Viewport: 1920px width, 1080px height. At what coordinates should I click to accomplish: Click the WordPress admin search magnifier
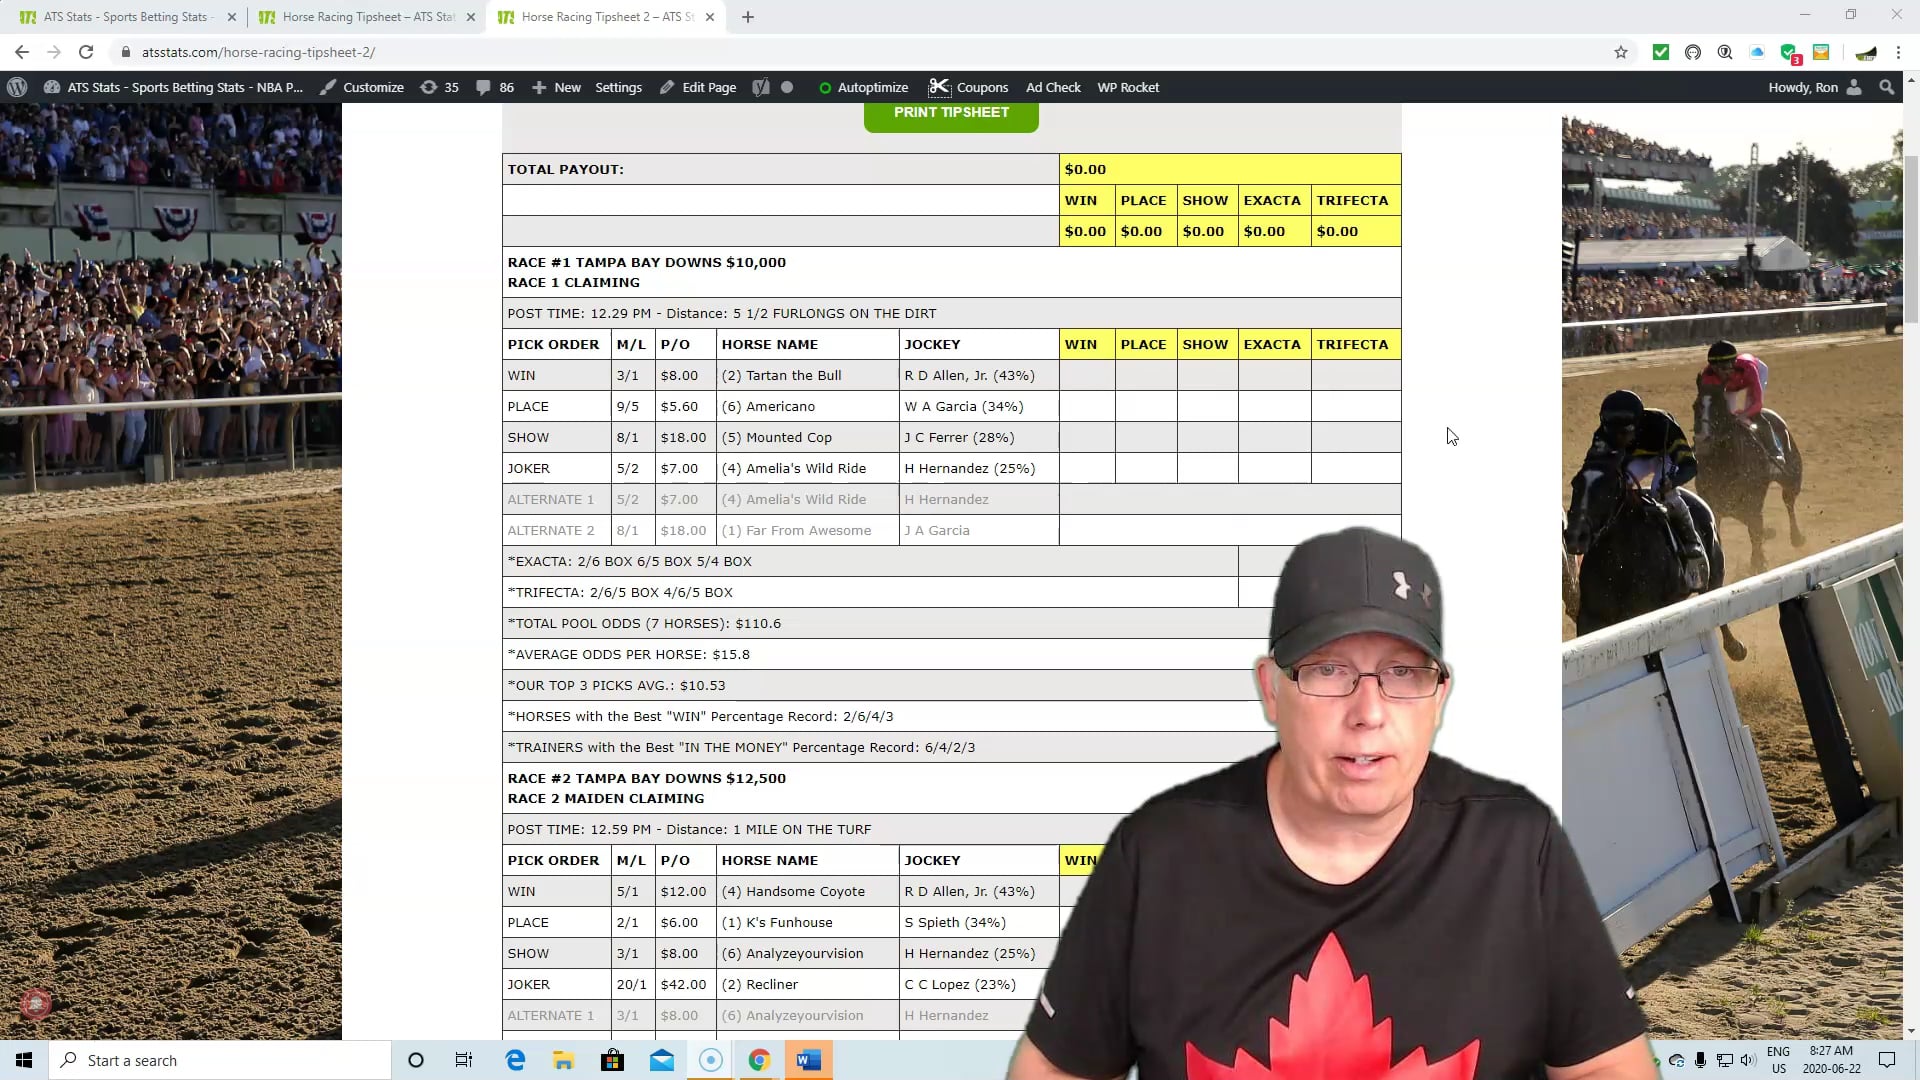click(1887, 87)
